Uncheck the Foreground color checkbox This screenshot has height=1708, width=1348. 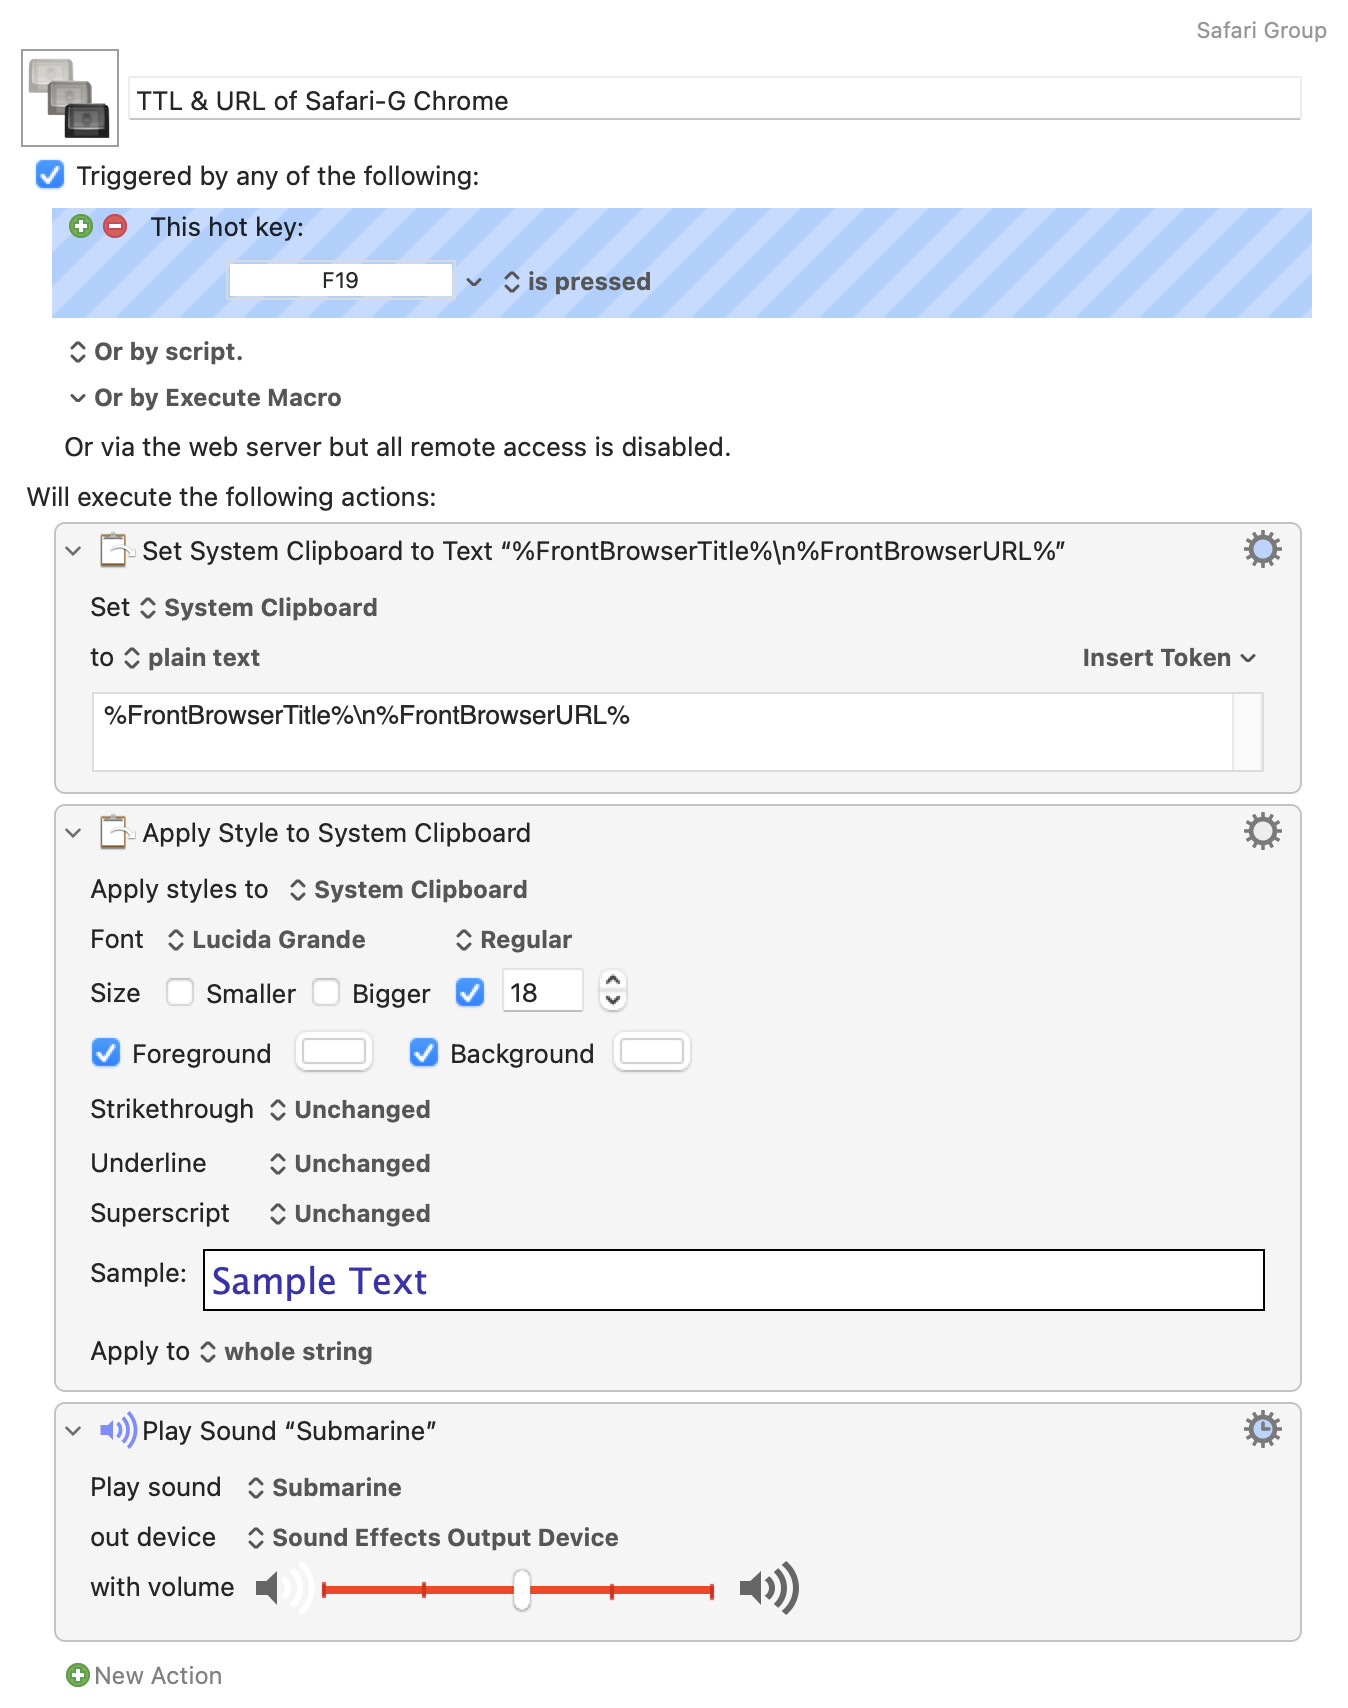tap(106, 1053)
